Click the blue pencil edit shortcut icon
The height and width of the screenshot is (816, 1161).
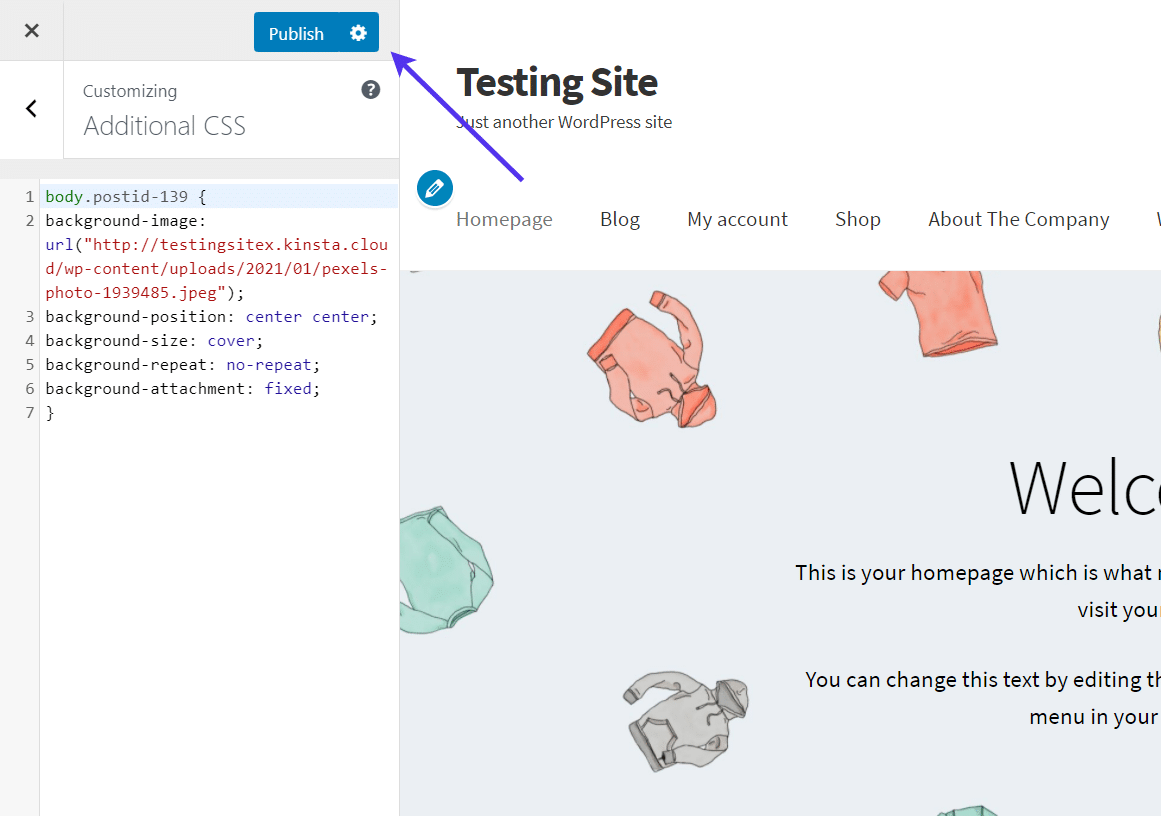[x=434, y=188]
